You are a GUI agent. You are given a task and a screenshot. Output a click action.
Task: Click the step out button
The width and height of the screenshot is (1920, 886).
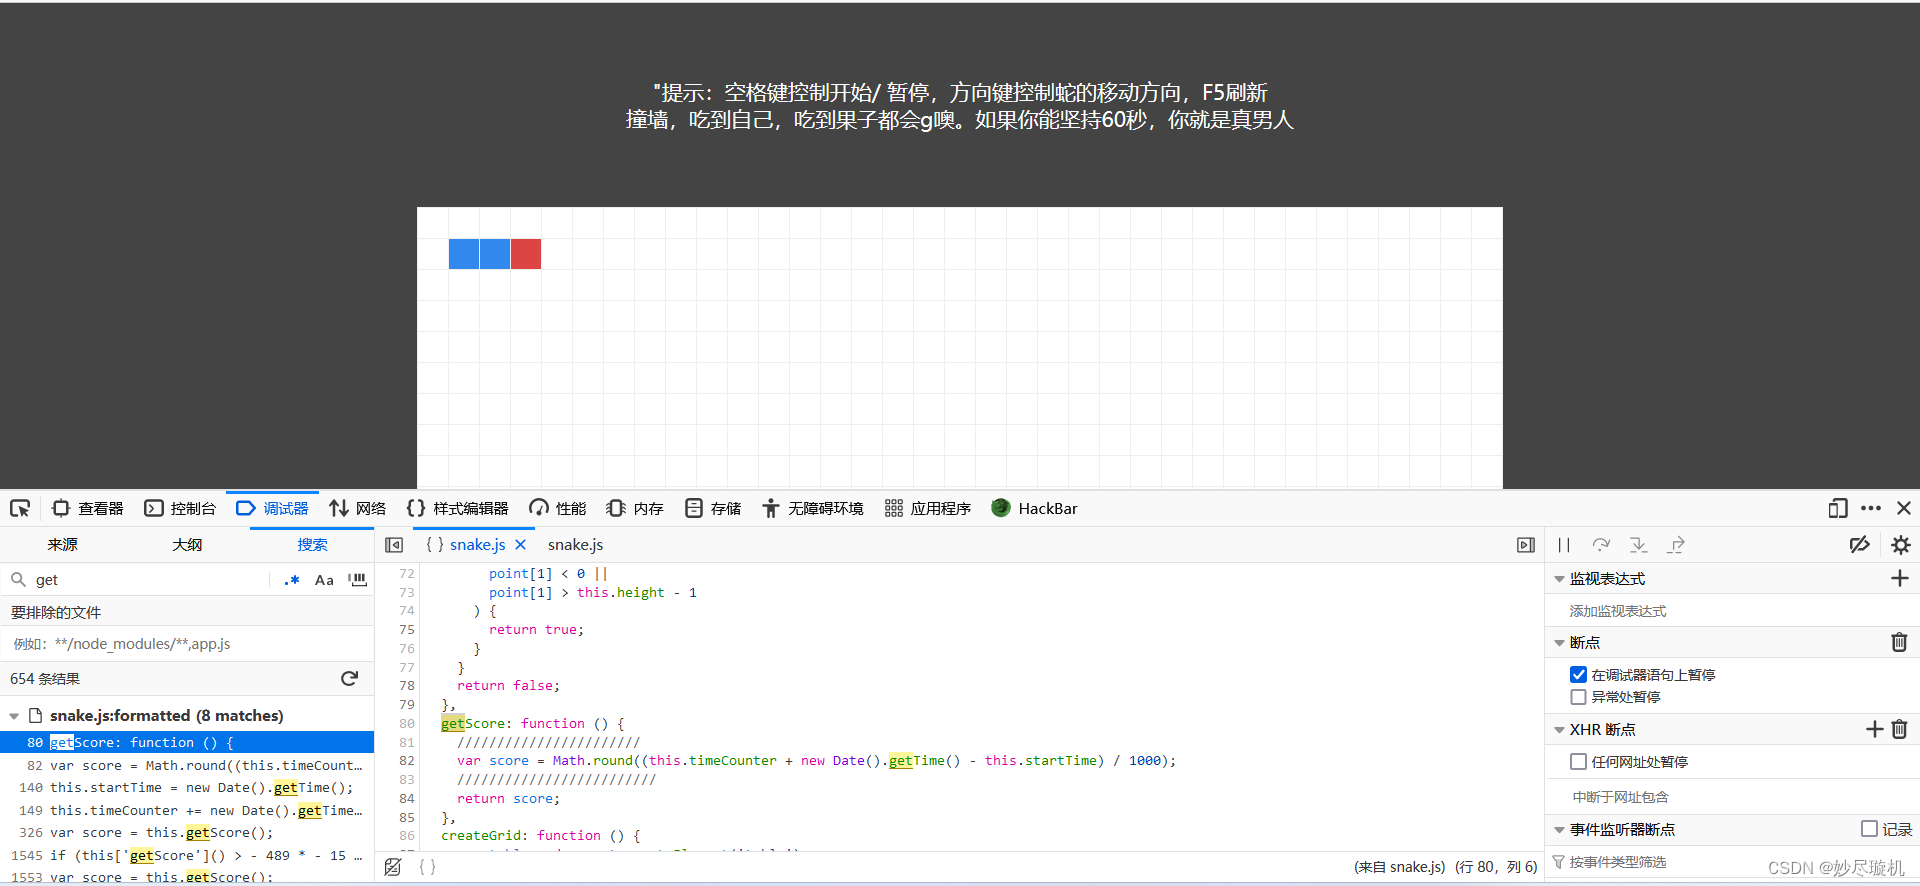click(x=1676, y=545)
